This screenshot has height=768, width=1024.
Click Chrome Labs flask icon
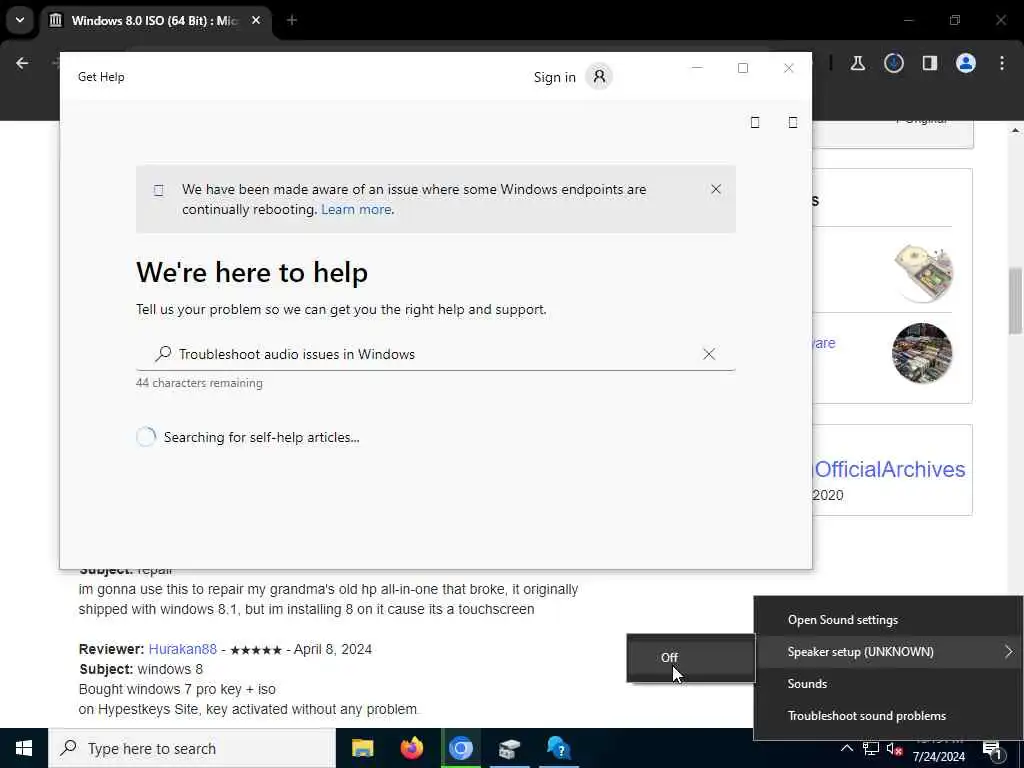click(x=857, y=63)
